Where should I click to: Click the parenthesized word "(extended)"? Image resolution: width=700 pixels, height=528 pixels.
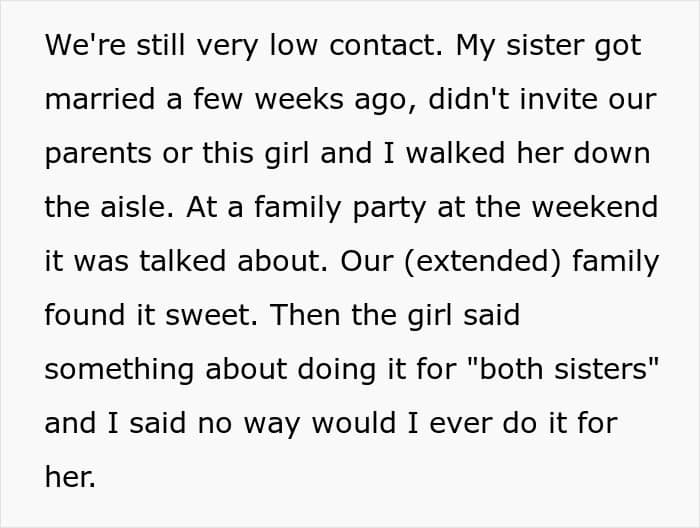click(482, 262)
